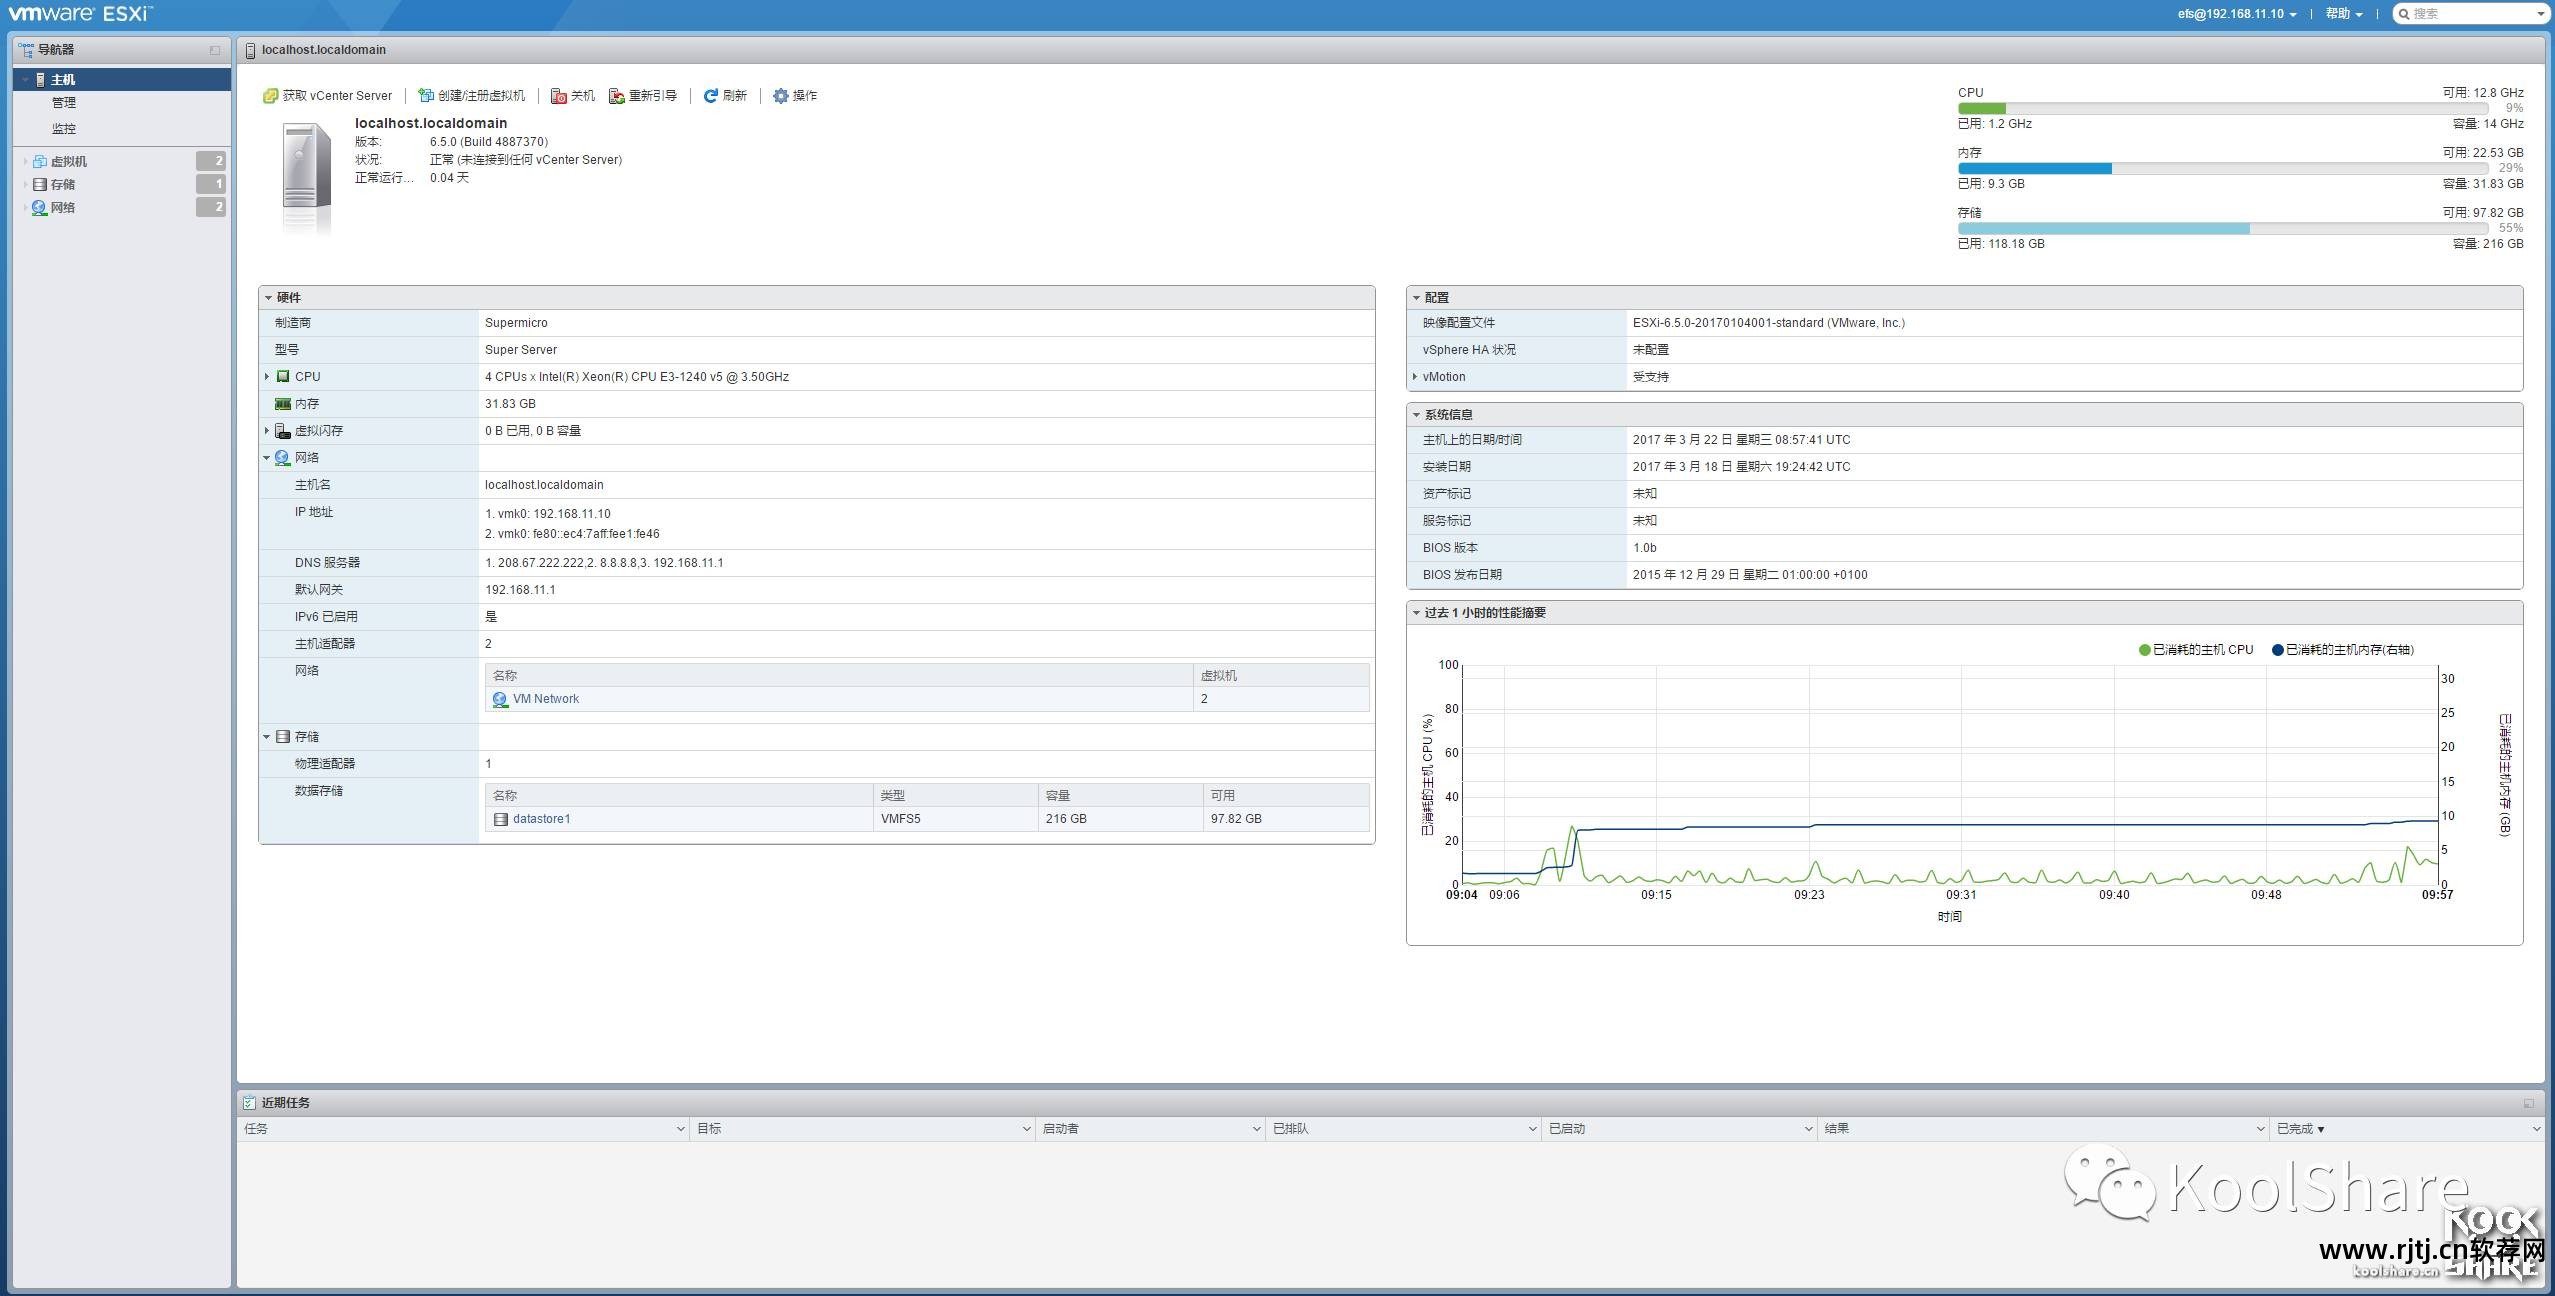Viewport: 2555px width, 1296px height.
Task: Collapse the storage (存储) hardware section
Action: 267,737
